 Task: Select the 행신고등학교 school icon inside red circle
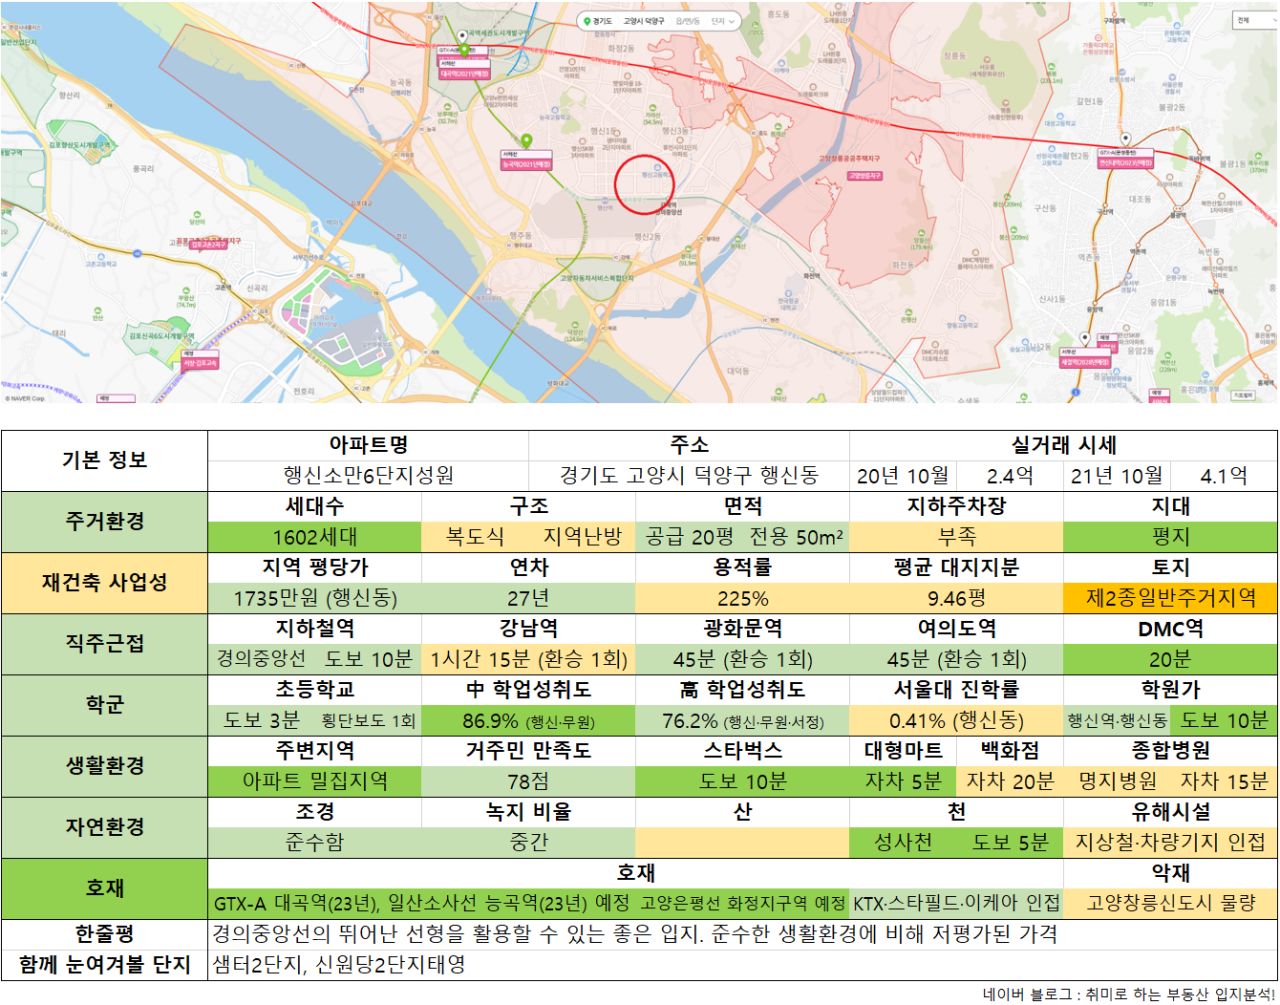point(657,166)
